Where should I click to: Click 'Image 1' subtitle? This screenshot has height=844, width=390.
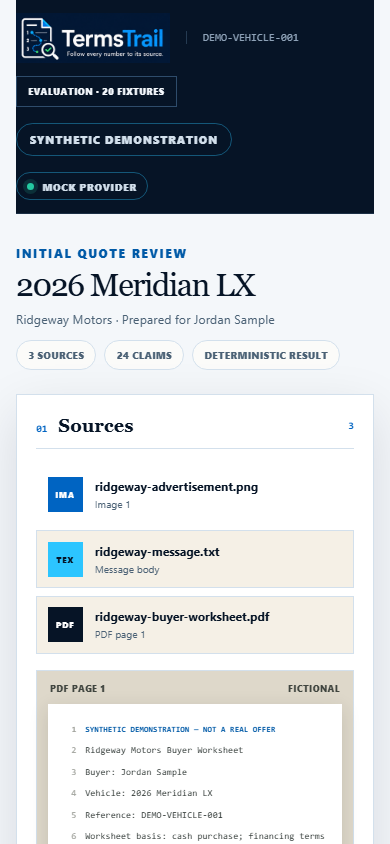click(x=112, y=505)
